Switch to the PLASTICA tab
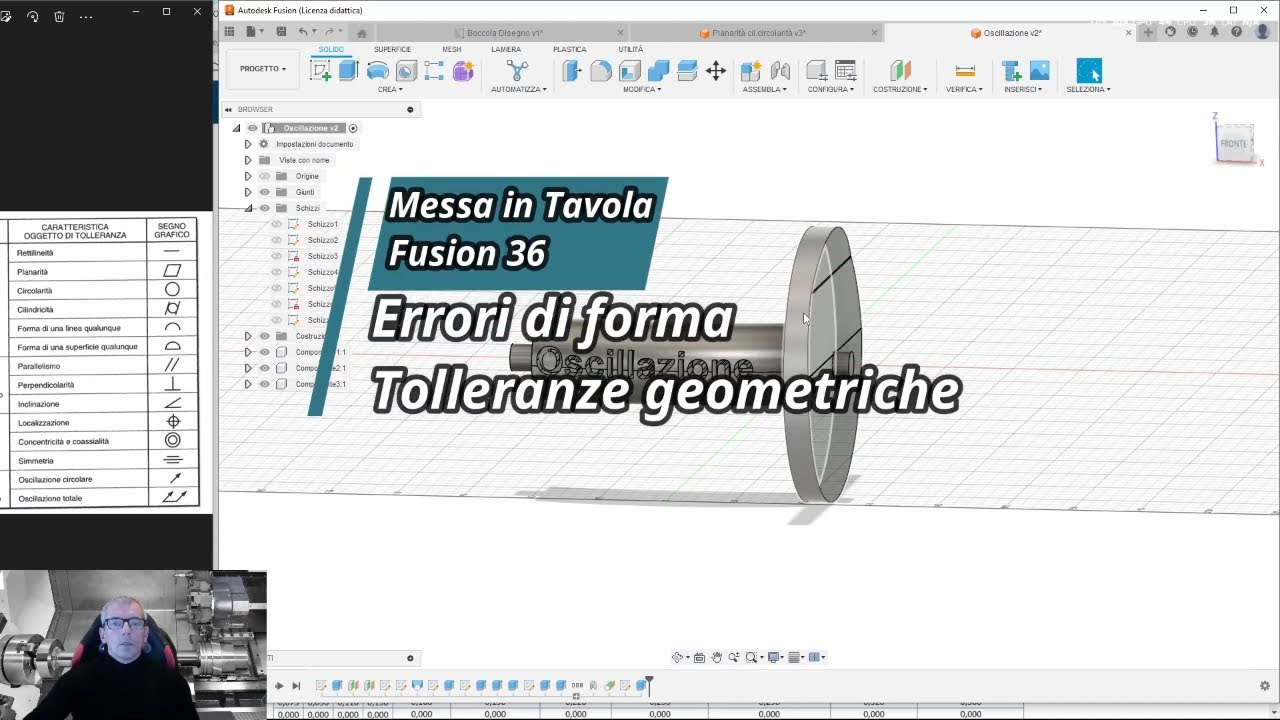Screen dimensions: 1280x720 [570, 49]
